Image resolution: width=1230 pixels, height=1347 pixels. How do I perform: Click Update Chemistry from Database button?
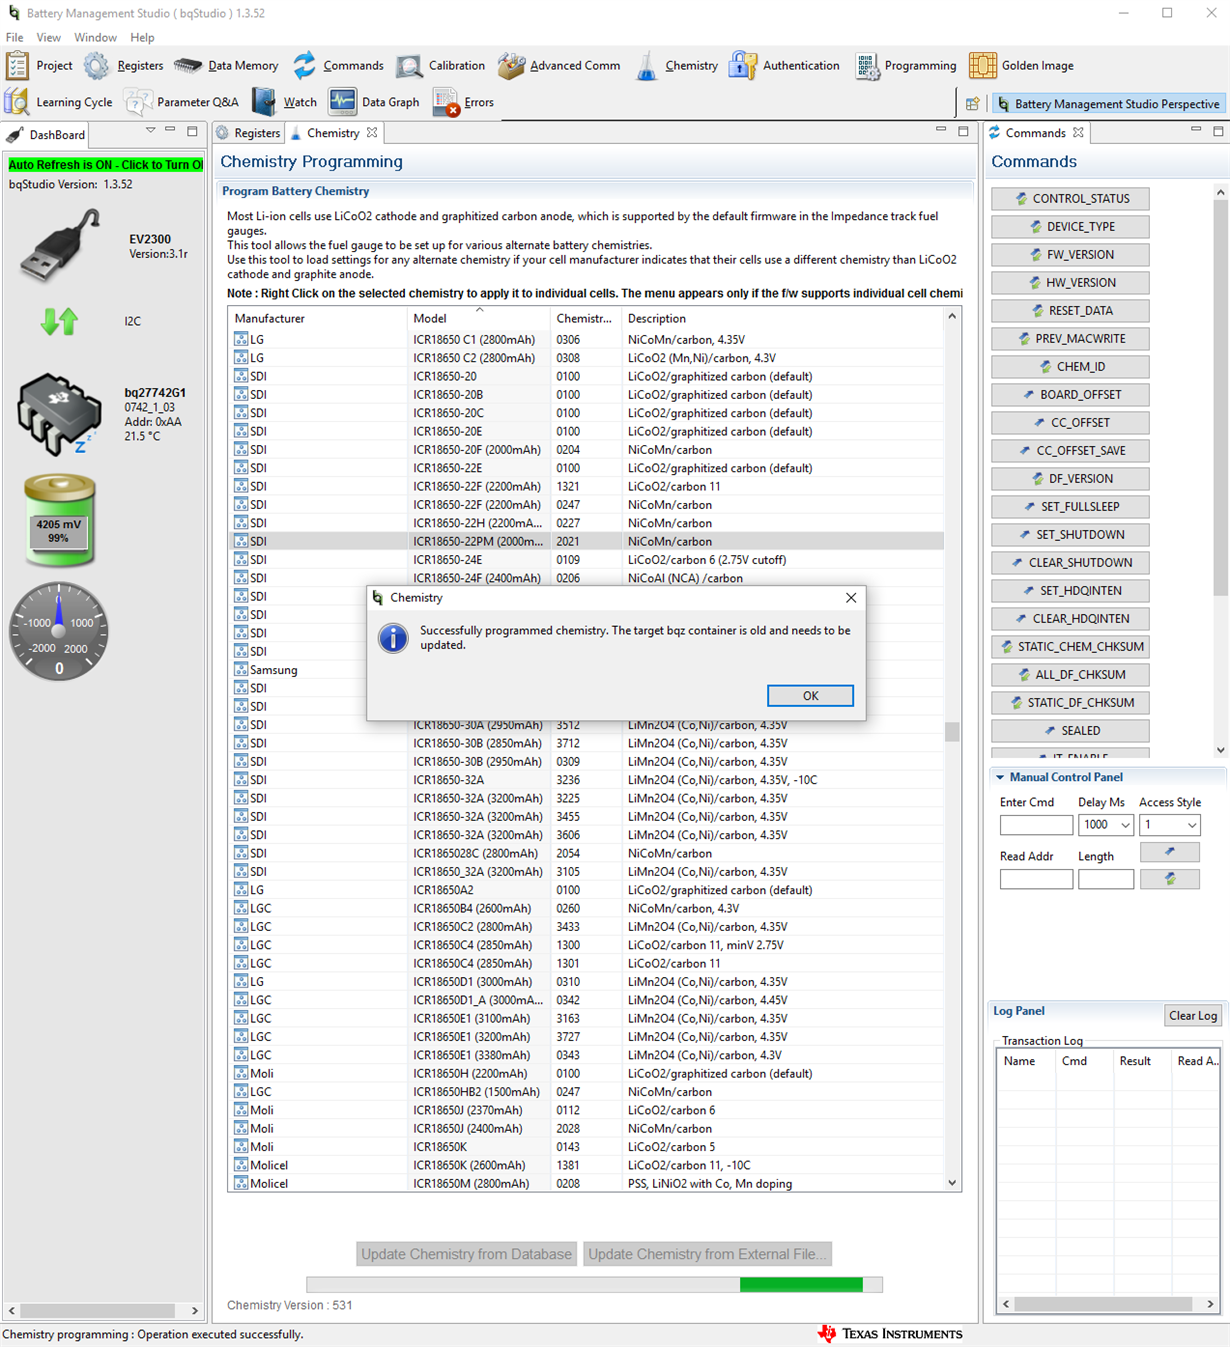click(467, 1254)
